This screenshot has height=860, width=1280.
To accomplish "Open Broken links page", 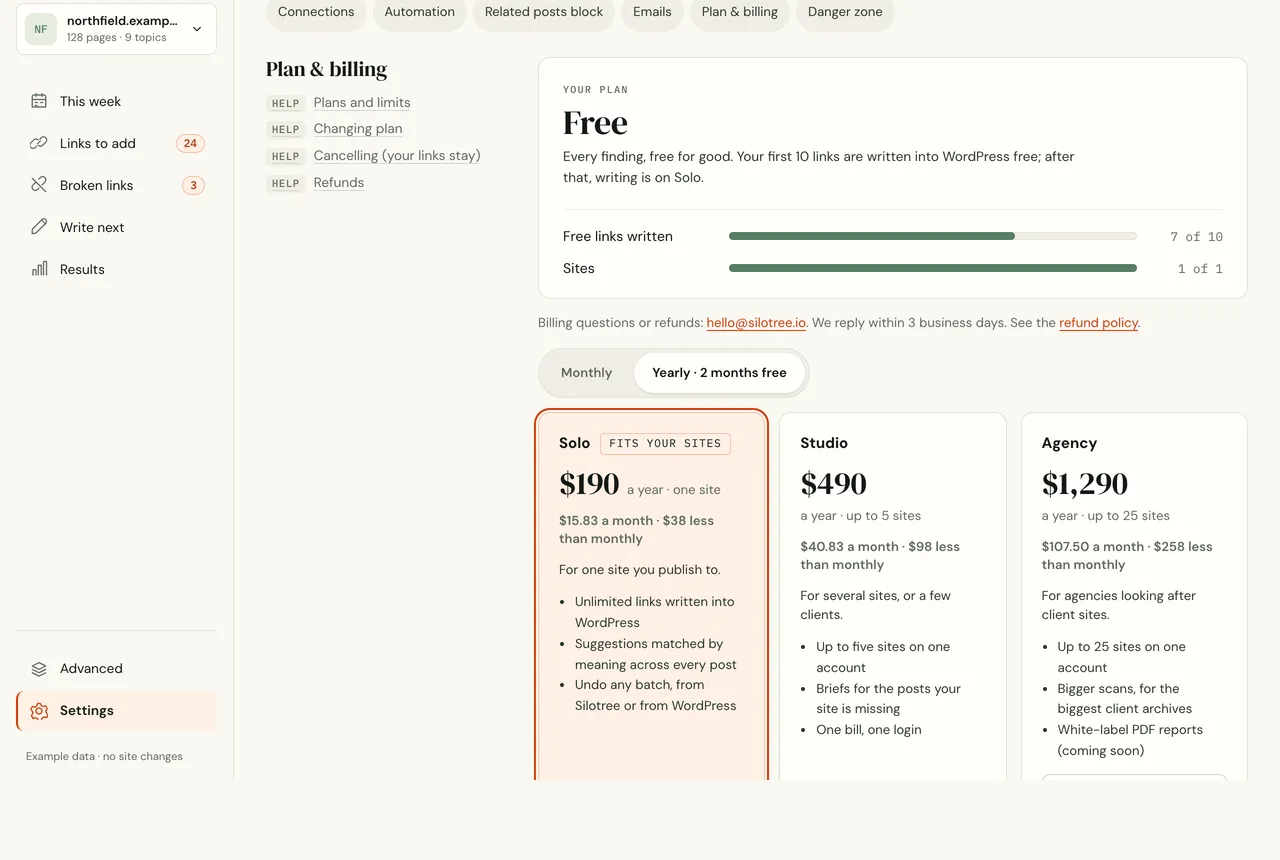I will click(x=116, y=185).
